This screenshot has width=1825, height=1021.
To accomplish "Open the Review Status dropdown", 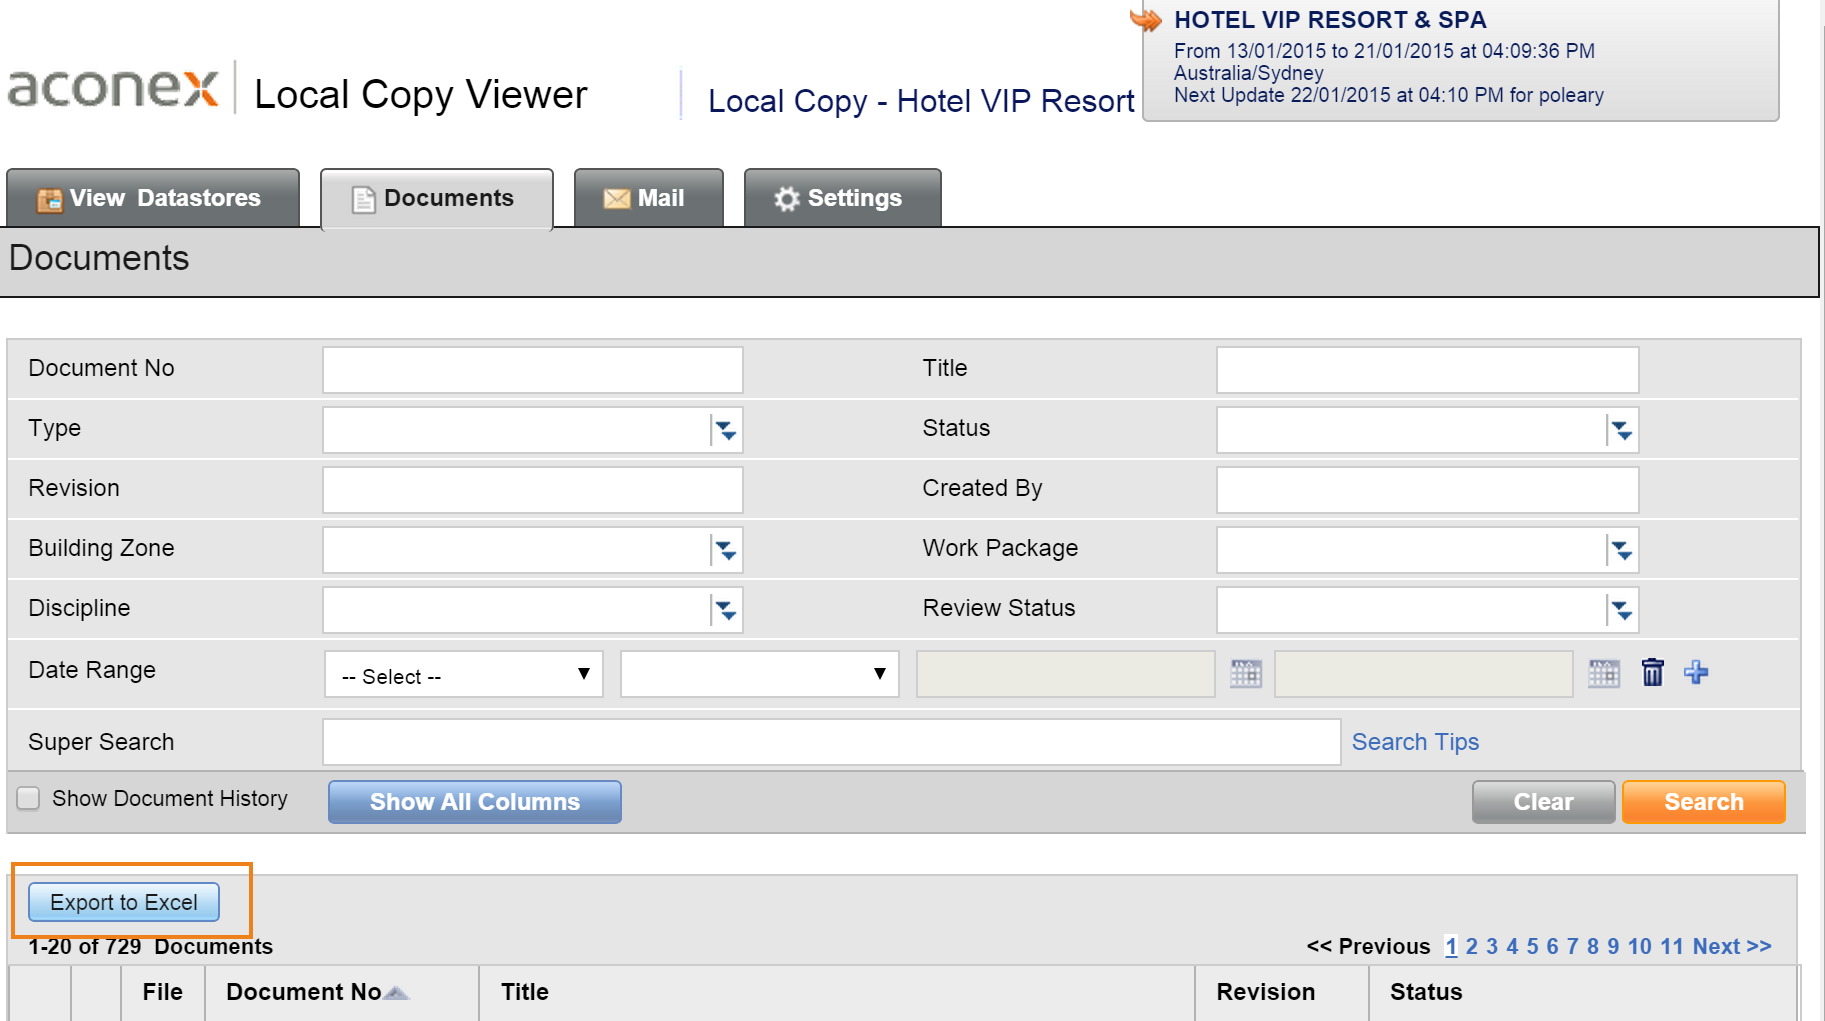I will (1621, 610).
